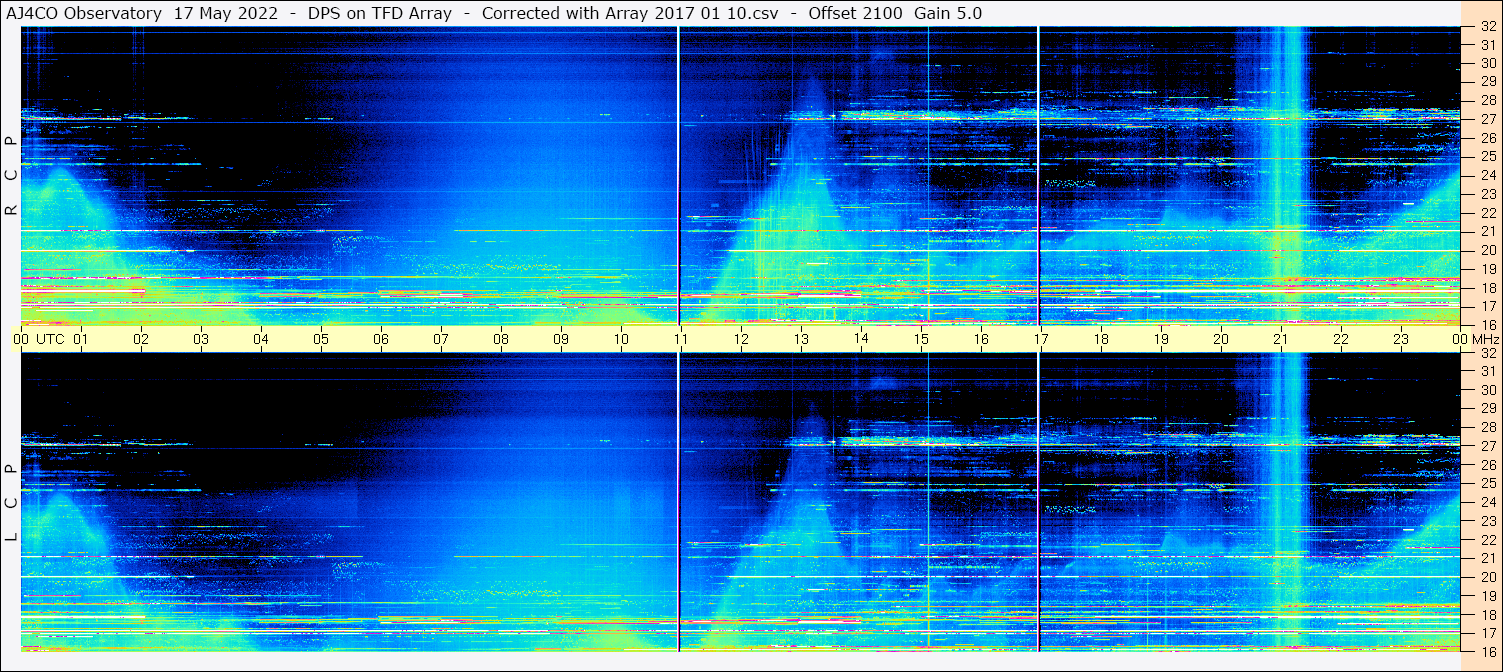Image resolution: width=1503 pixels, height=672 pixels.
Task: Click the 16 MHz label of LCP panel
Action: point(1488,650)
